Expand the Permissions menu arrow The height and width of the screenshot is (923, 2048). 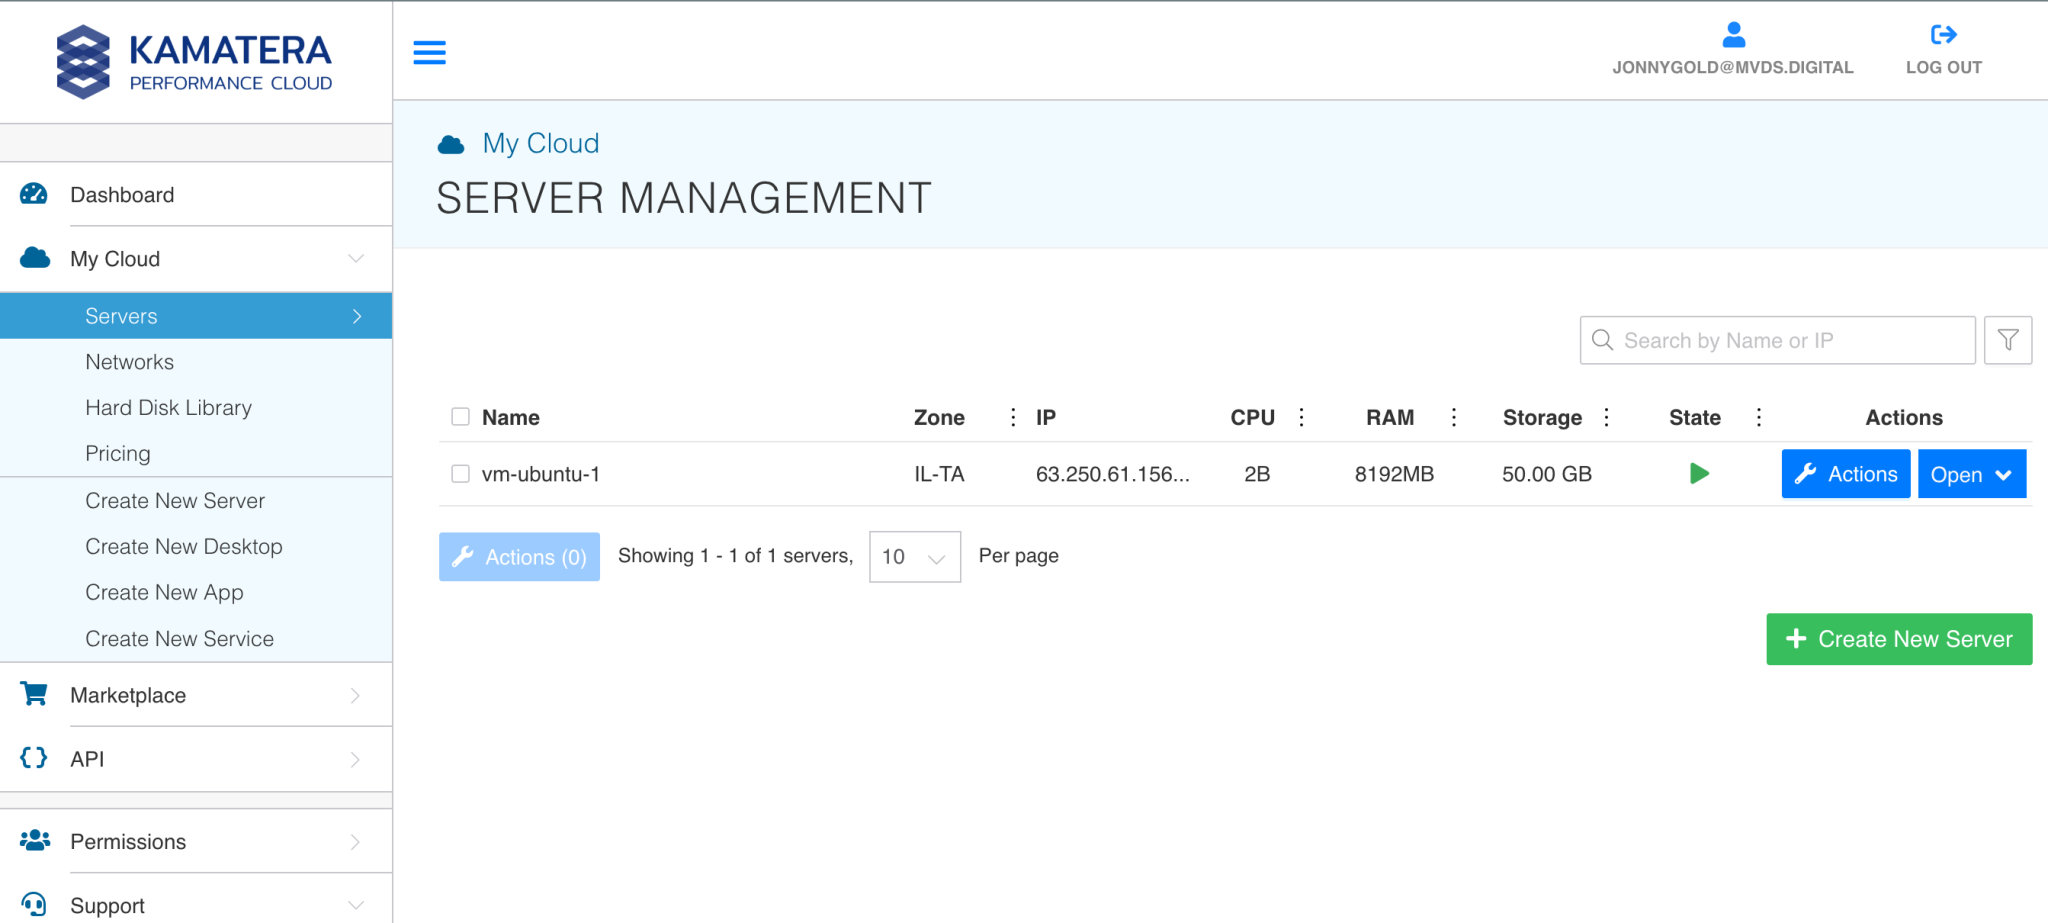coord(355,842)
